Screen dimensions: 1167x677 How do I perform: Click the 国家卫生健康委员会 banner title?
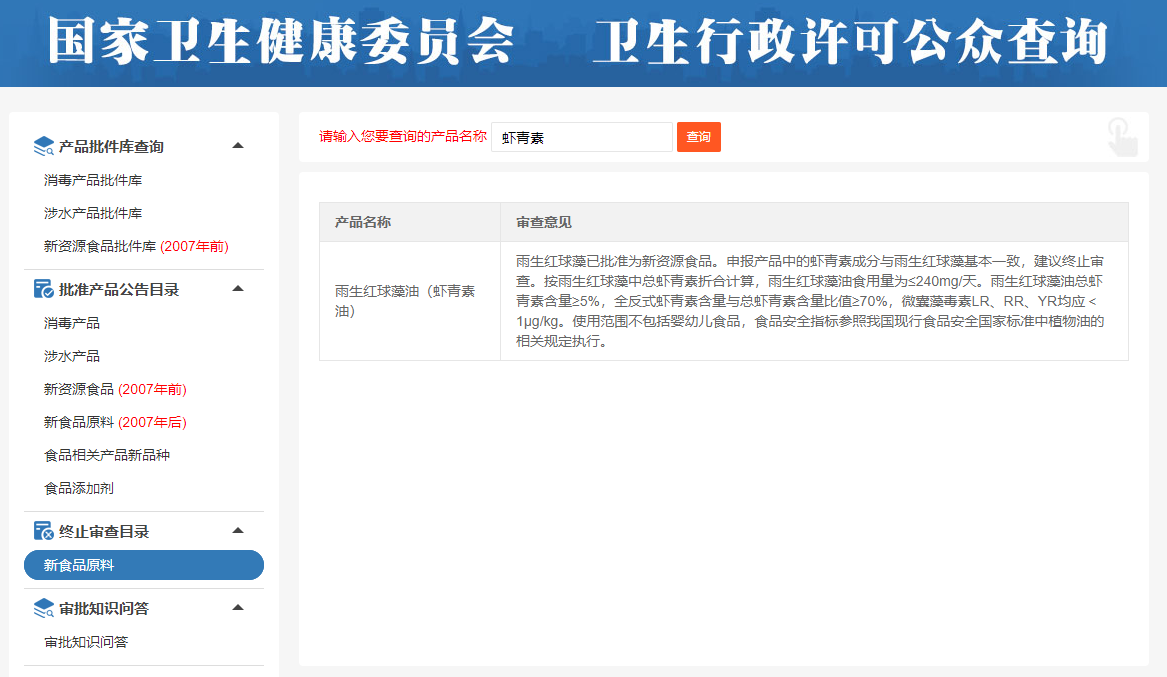click(281, 41)
